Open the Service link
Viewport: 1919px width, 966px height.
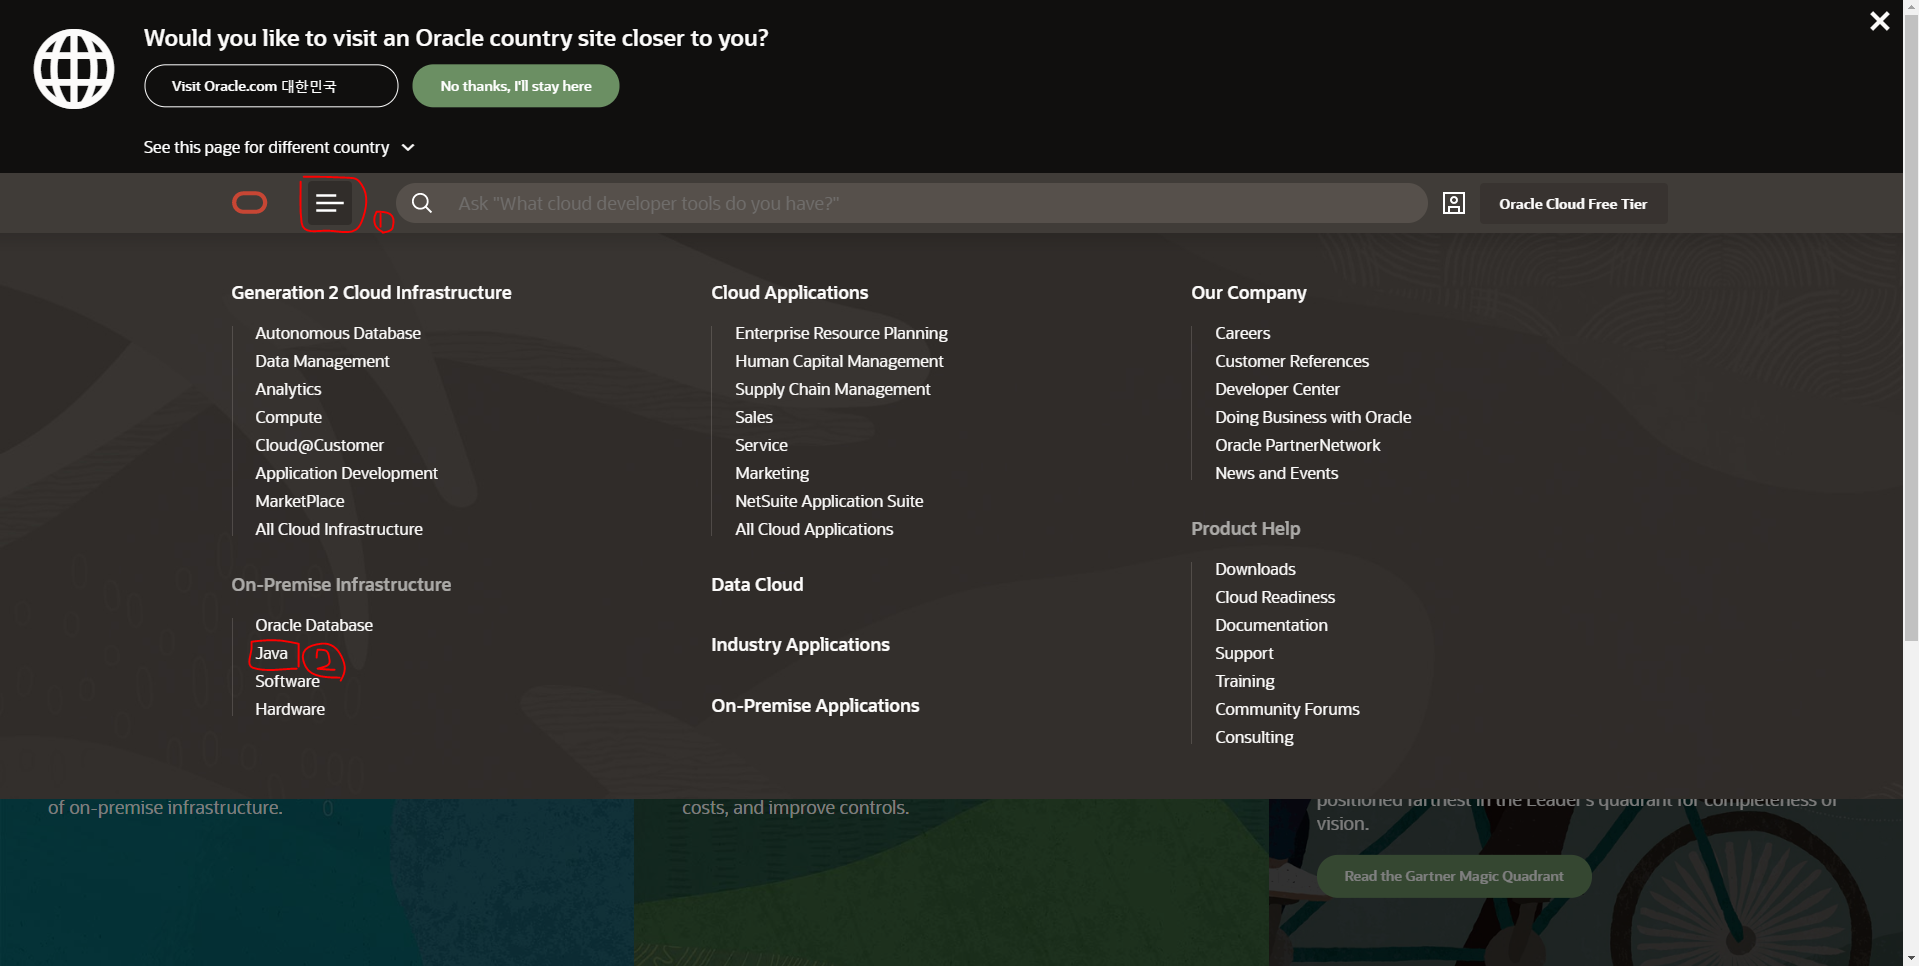(761, 445)
